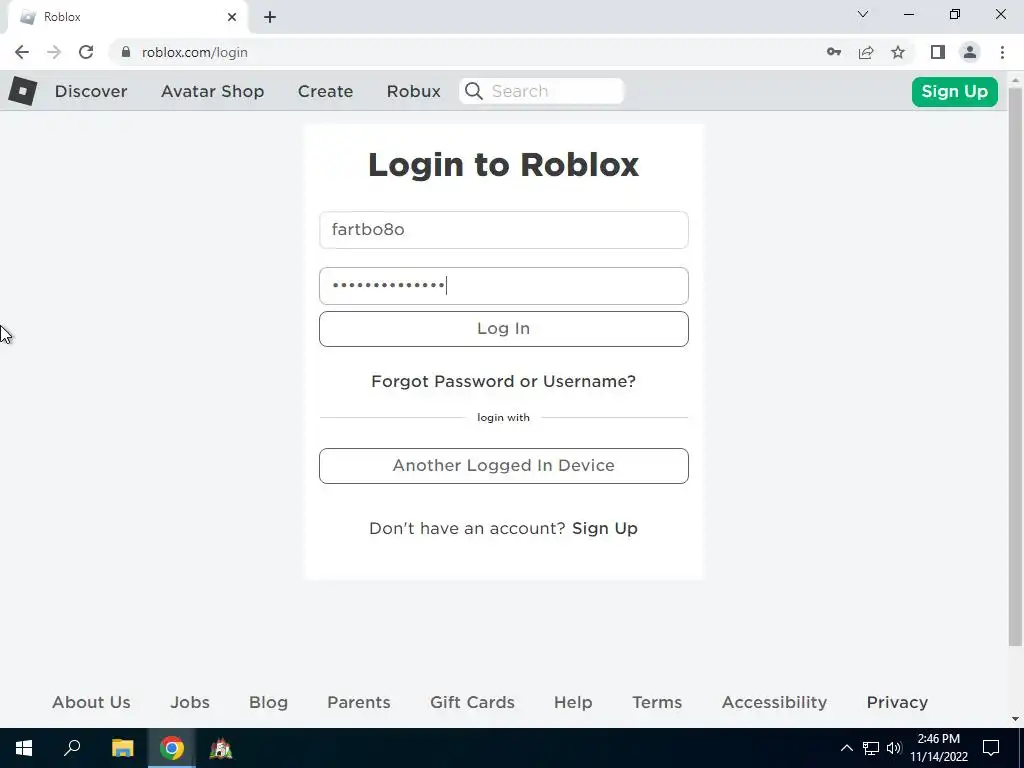Screen dimensions: 1024x768
Task: Click the network tray icon
Action: point(871,748)
